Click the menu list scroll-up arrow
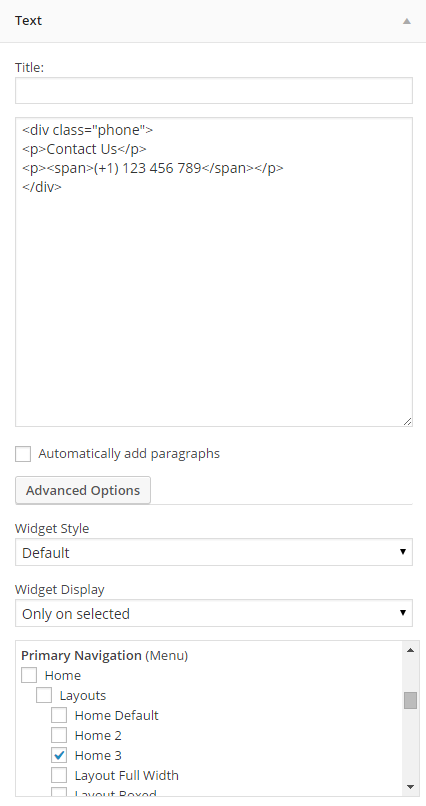 point(410,650)
